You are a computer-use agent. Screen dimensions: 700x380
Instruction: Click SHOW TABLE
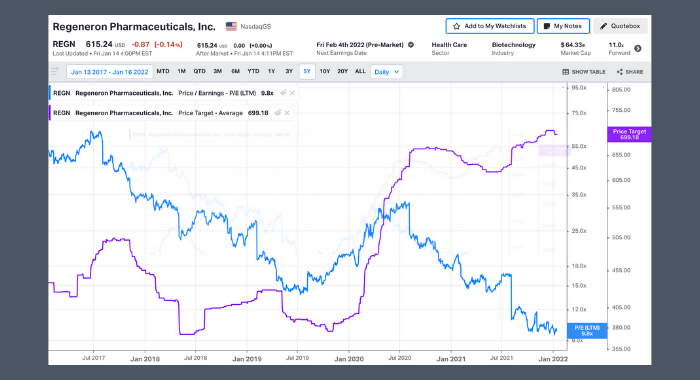pos(584,72)
